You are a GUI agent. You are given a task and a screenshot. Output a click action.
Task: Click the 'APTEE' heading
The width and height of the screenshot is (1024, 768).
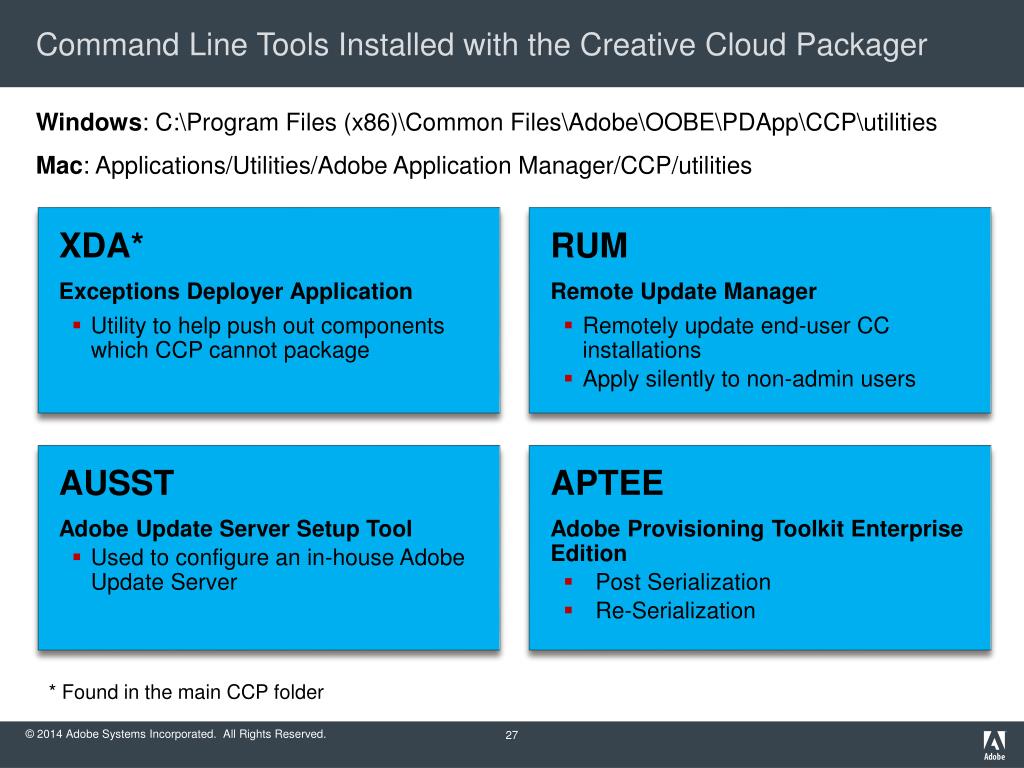point(607,483)
